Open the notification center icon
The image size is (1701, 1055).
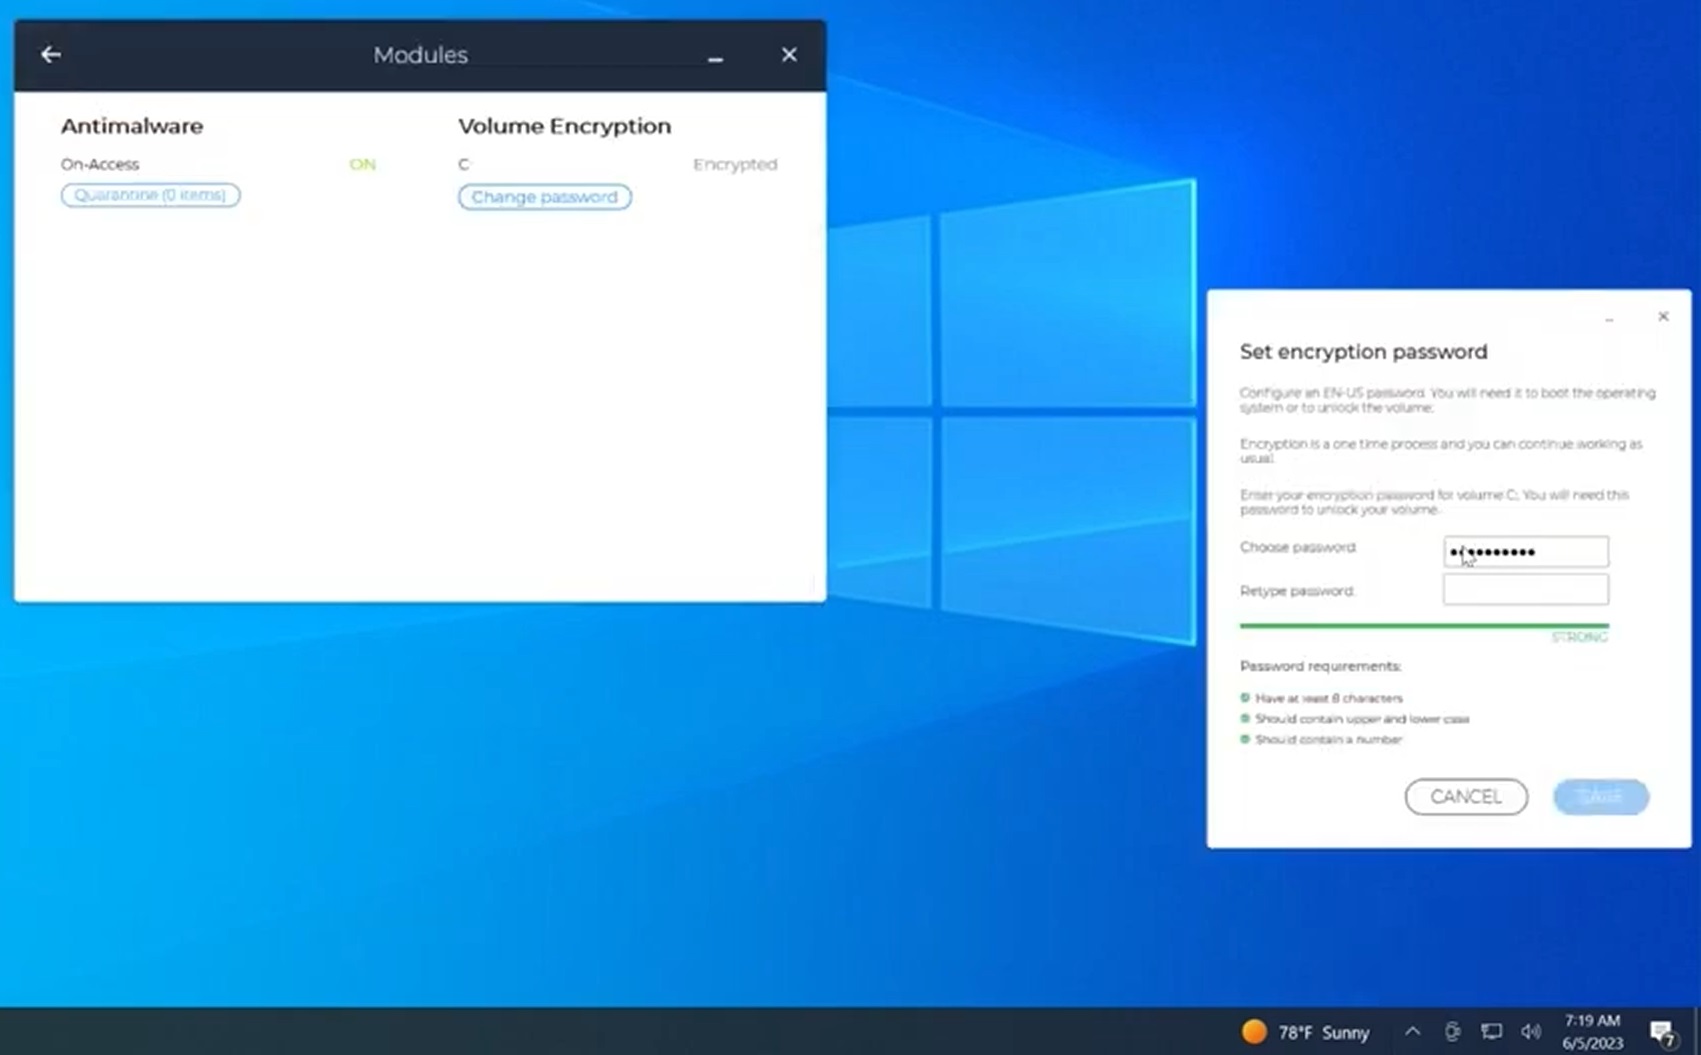tap(1663, 1032)
